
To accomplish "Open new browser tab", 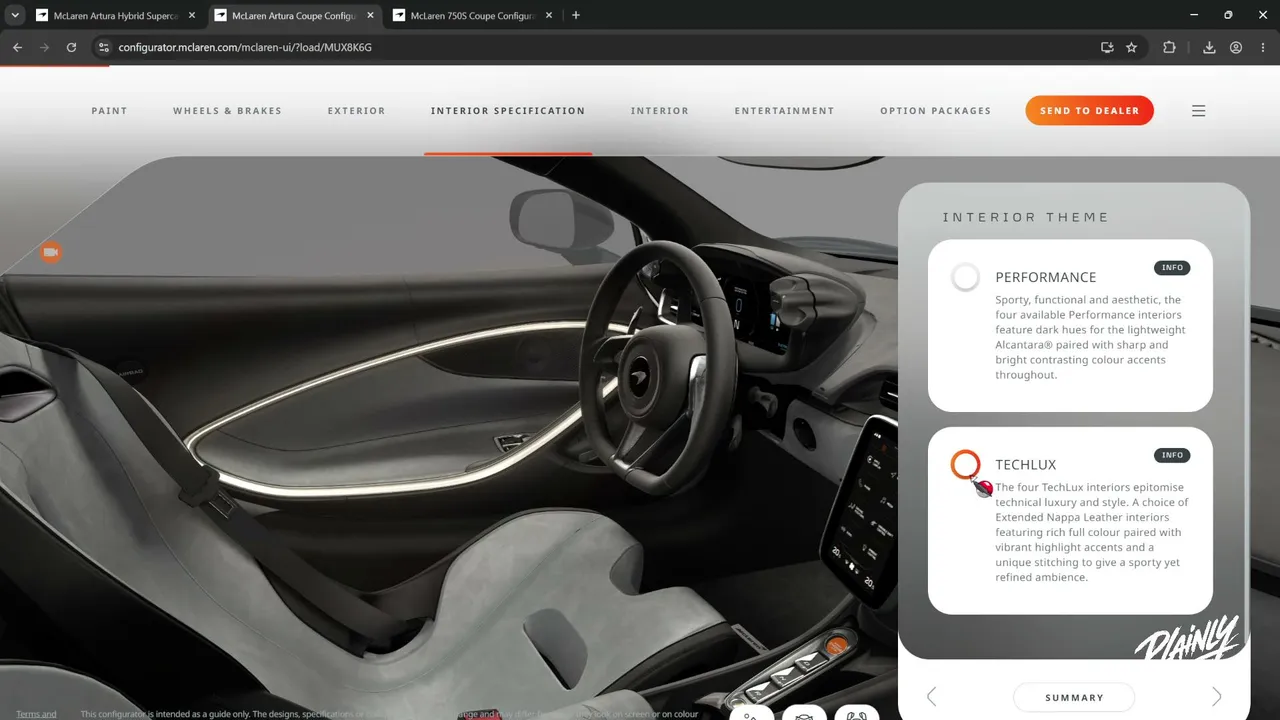I will coord(575,15).
